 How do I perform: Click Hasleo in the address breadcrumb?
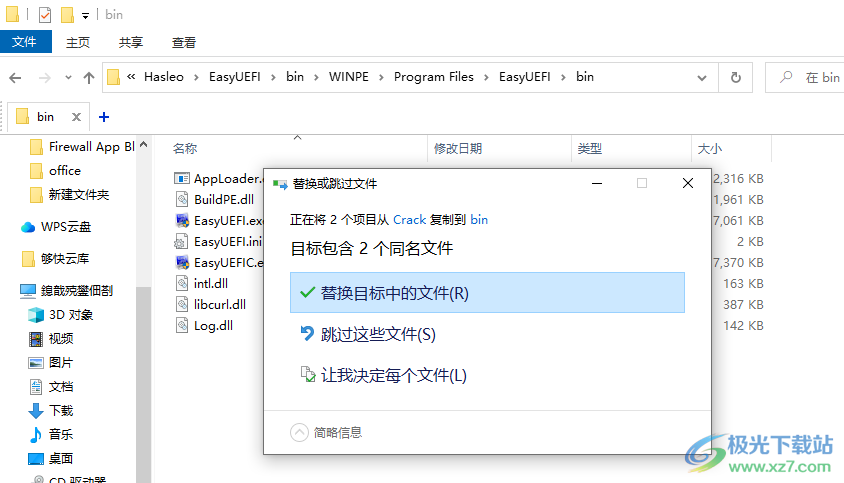[x=164, y=77]
